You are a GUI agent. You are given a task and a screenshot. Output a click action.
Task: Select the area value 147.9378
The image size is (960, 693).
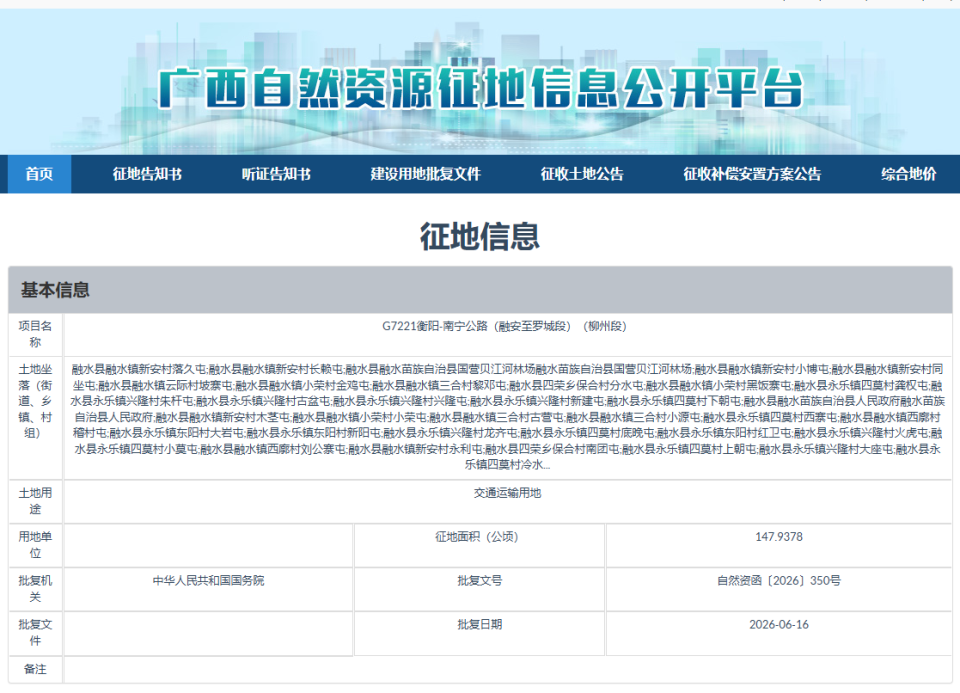[779, 537]
